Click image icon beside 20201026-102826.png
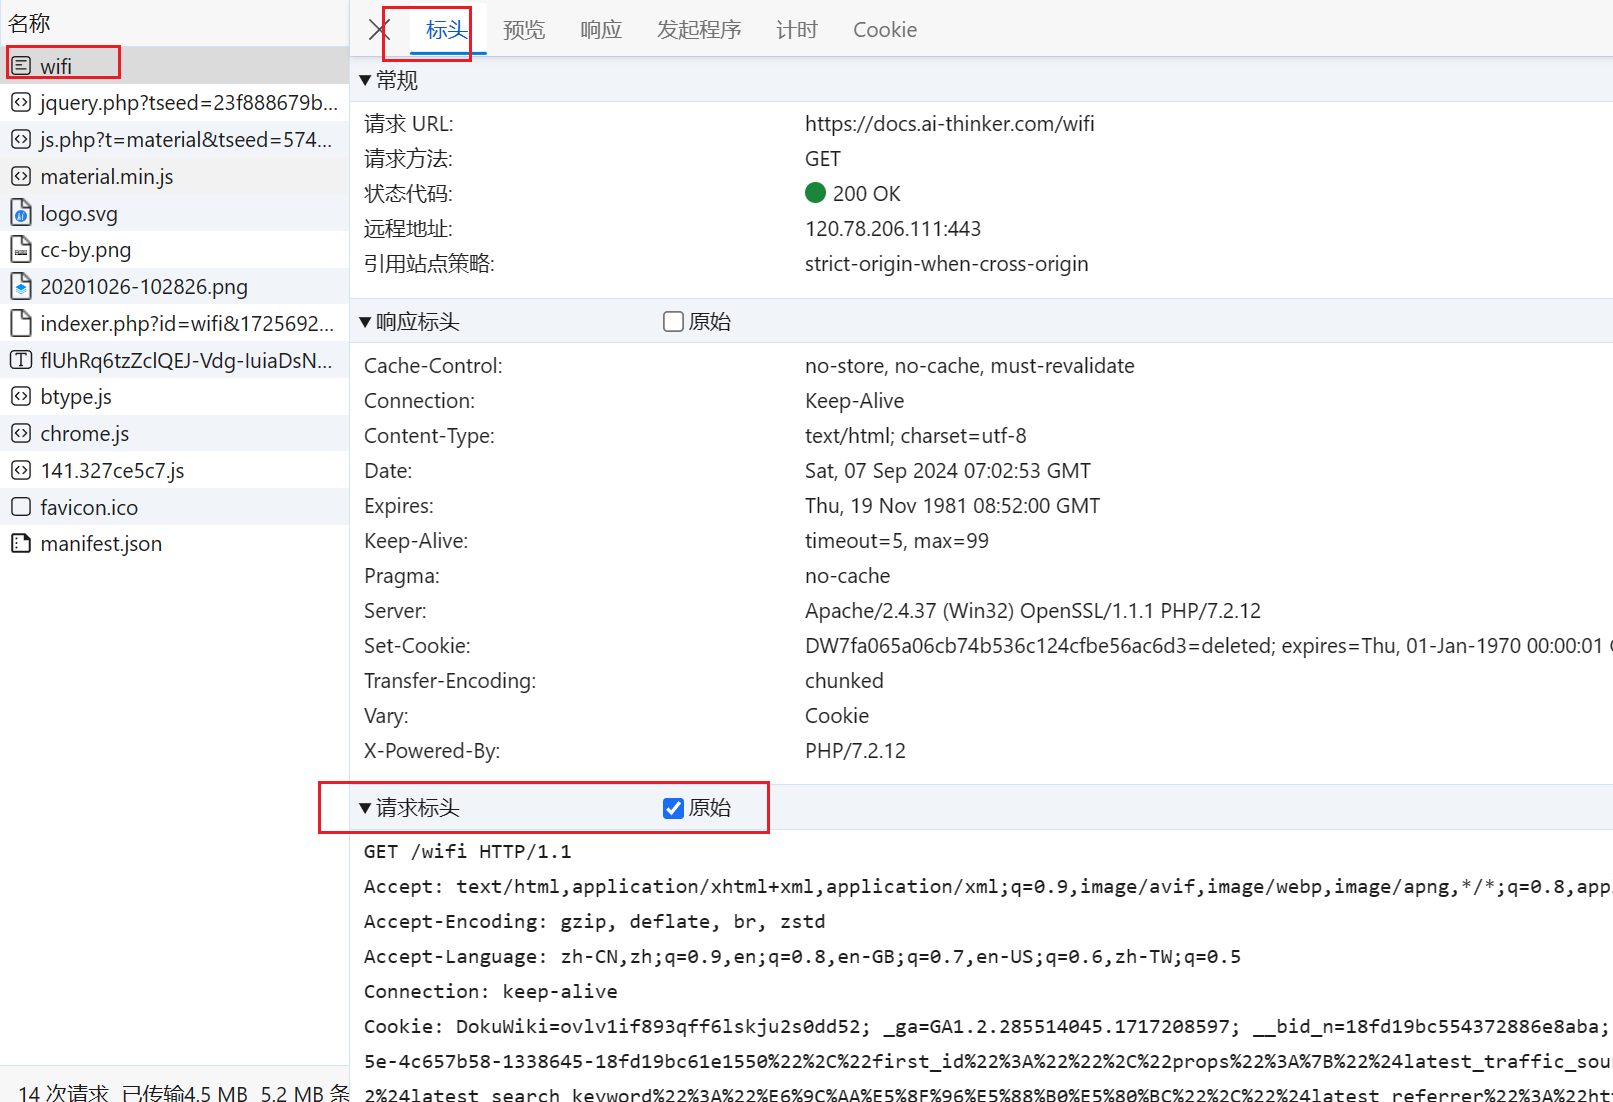This screenshot has width=1613, height=1102. [x=21, y=286]
